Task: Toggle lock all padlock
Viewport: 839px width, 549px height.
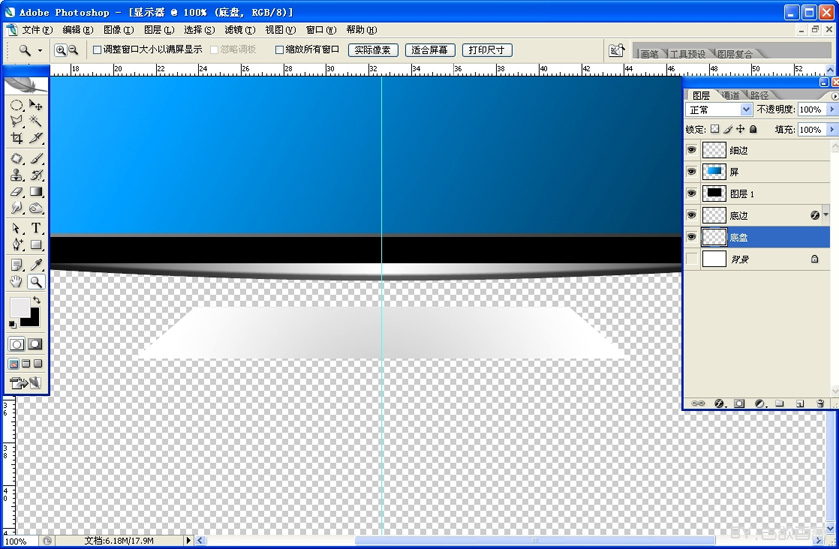Action: [x=753, y=129]
